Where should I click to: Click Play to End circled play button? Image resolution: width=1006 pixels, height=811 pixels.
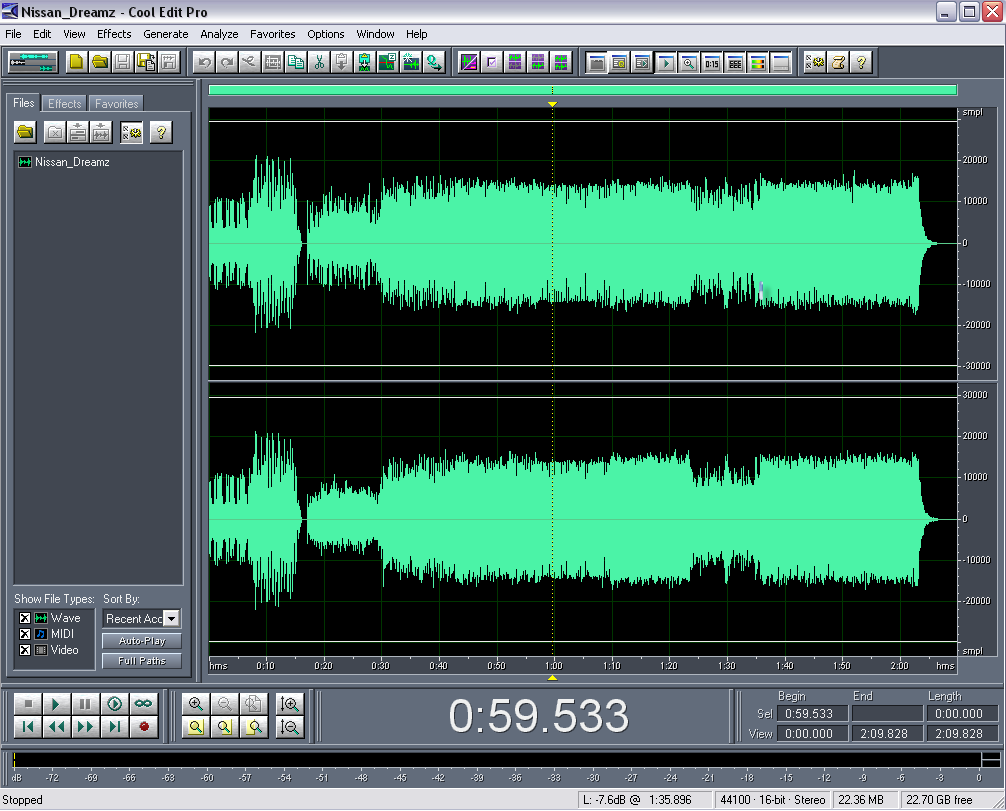(x=114, y=704)
